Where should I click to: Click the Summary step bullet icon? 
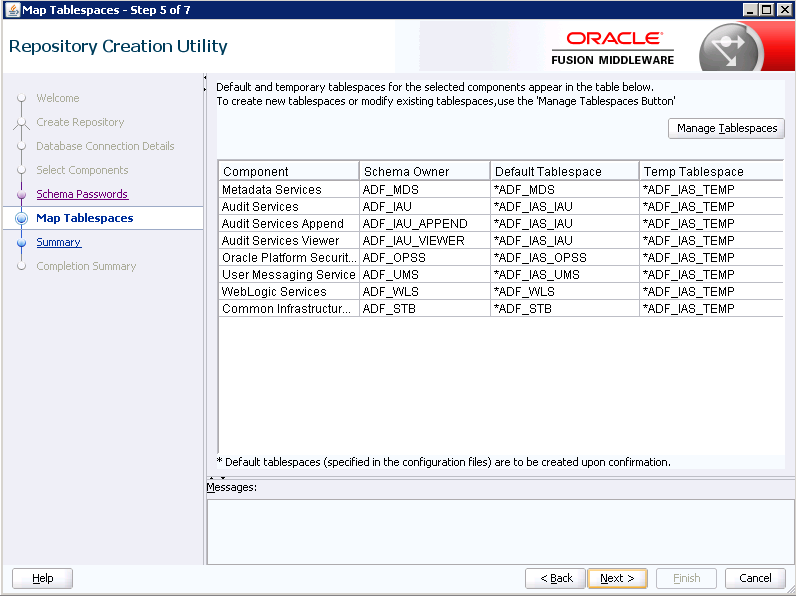[x=21, y=243]
